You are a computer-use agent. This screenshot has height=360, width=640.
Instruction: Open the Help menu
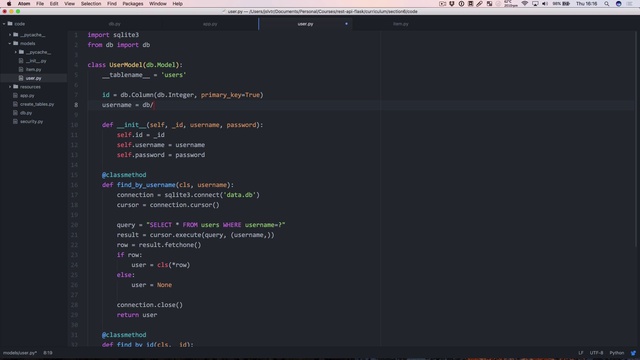coord(178,4)
